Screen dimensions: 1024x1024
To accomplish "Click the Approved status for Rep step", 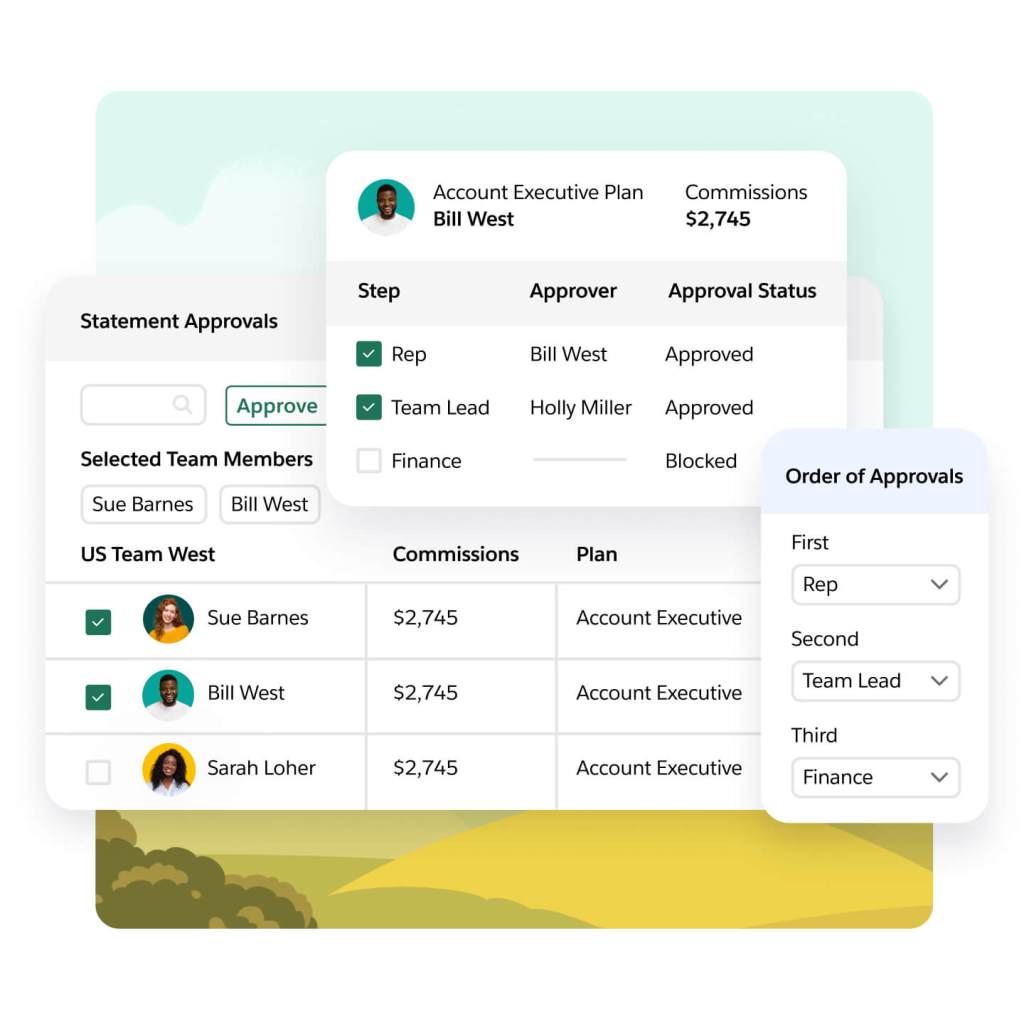I will click(709, 355).
